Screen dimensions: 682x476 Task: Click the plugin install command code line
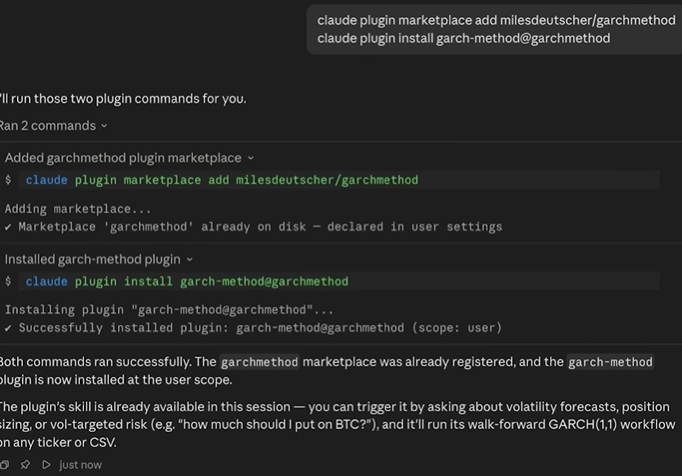(339, 282)
